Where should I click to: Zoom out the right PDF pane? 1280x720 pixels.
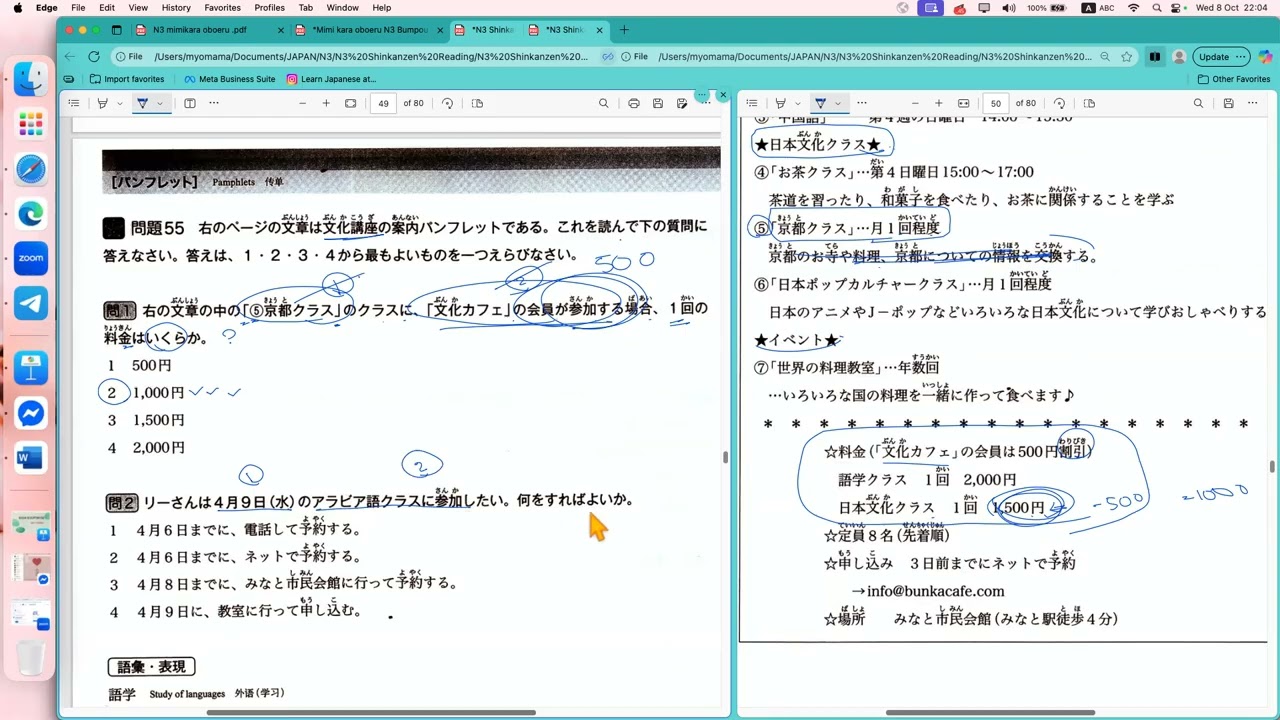click(915, 103)
